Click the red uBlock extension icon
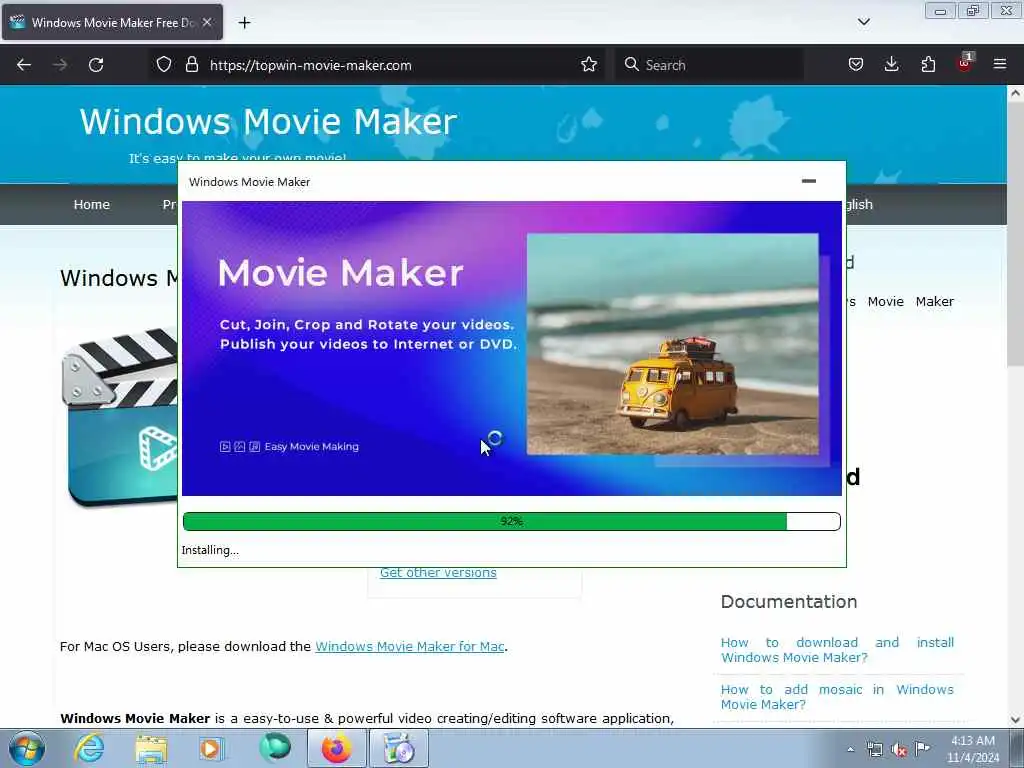The image size is (1024, 768). point(964,63)
